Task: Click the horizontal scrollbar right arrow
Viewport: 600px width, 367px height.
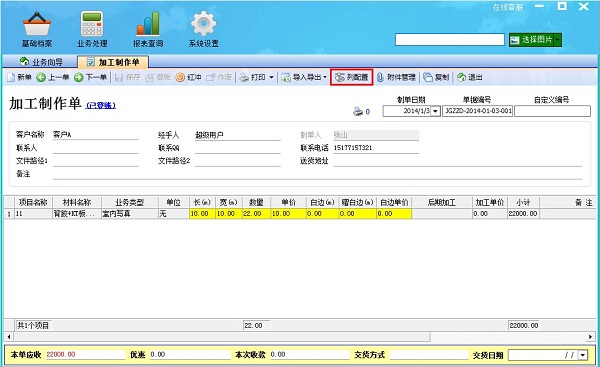Action: tap(590, 337)
